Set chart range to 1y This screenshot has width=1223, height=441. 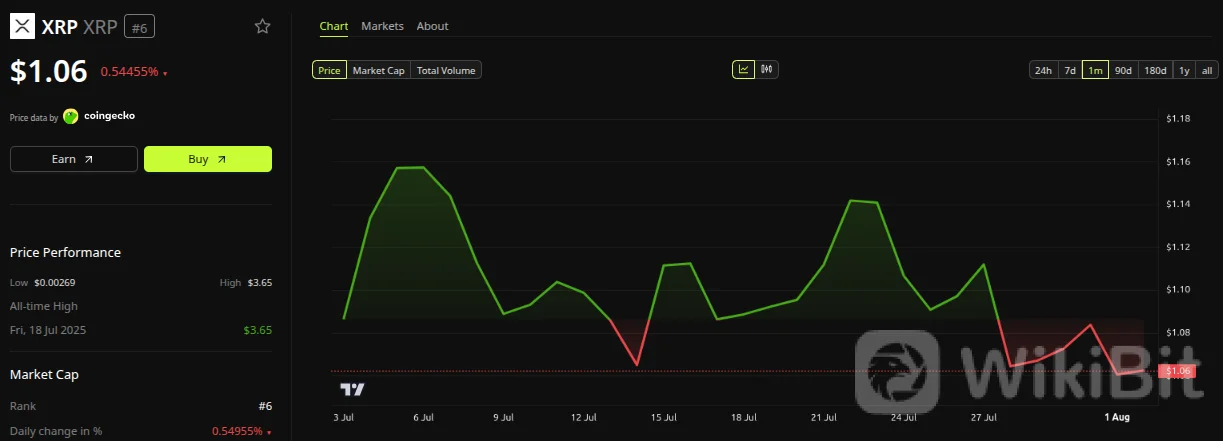[1184, 70]
